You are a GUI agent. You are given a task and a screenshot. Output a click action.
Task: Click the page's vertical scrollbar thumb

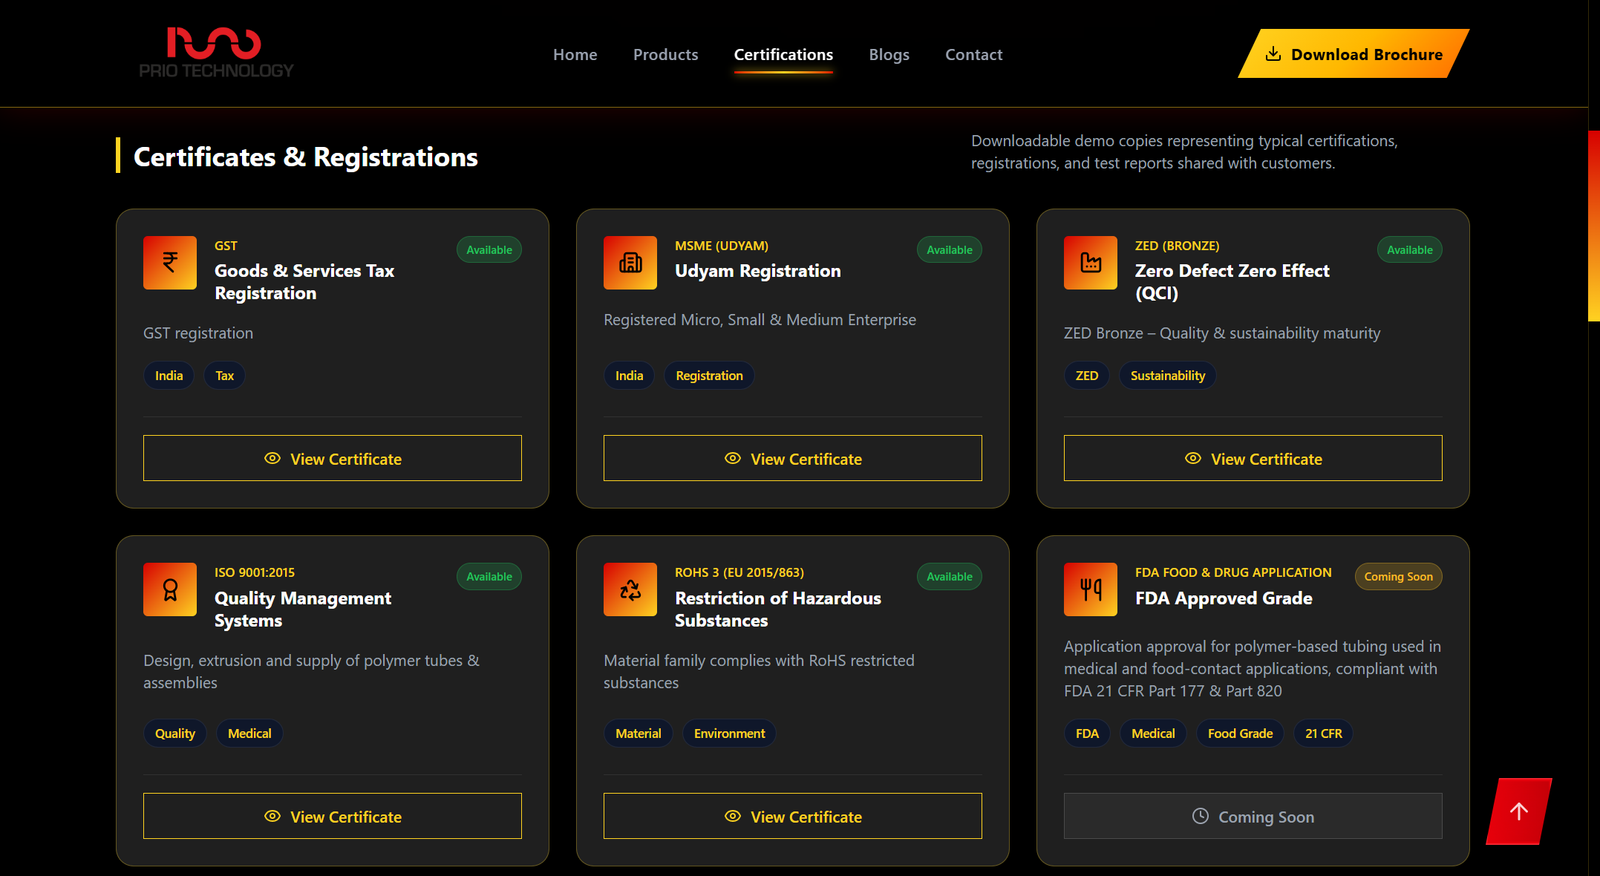pyautogui.click(x=1593, y=225)
